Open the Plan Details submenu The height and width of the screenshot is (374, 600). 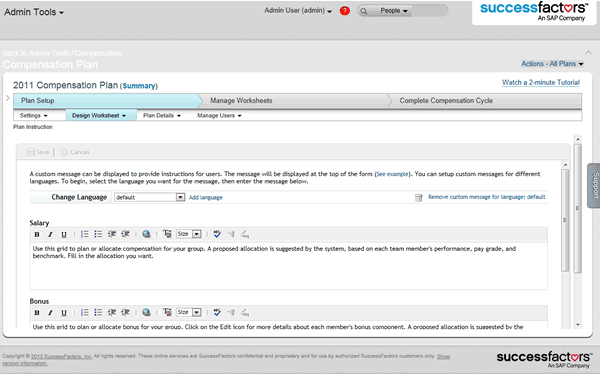coord(162,116)
